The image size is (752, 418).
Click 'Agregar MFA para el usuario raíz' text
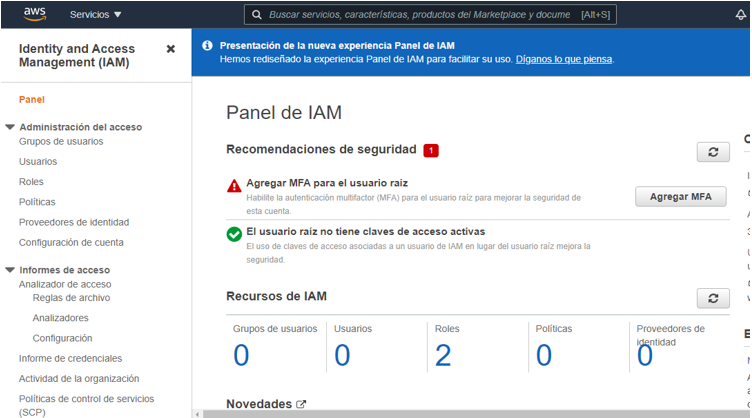[x=327, y=183]
